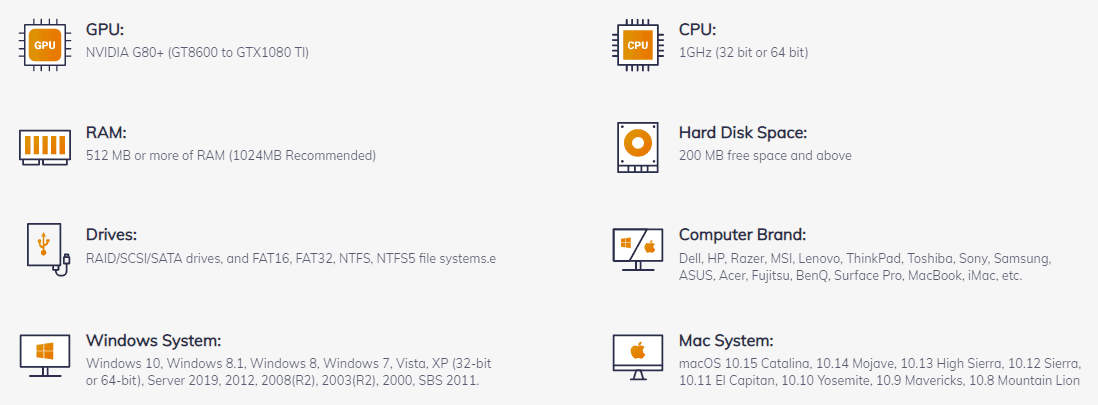Click the orange GPU chip icon
The width and height of the screenshot is (1098, 405).
(45, 45)
